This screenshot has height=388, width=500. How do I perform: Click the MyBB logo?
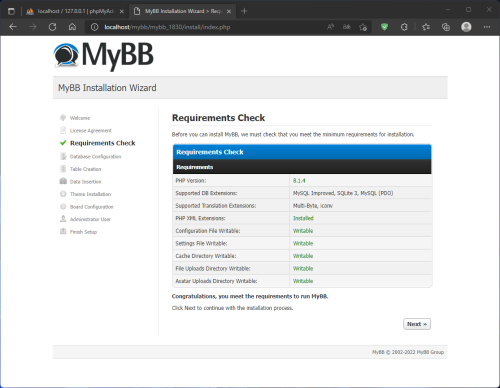104,56
